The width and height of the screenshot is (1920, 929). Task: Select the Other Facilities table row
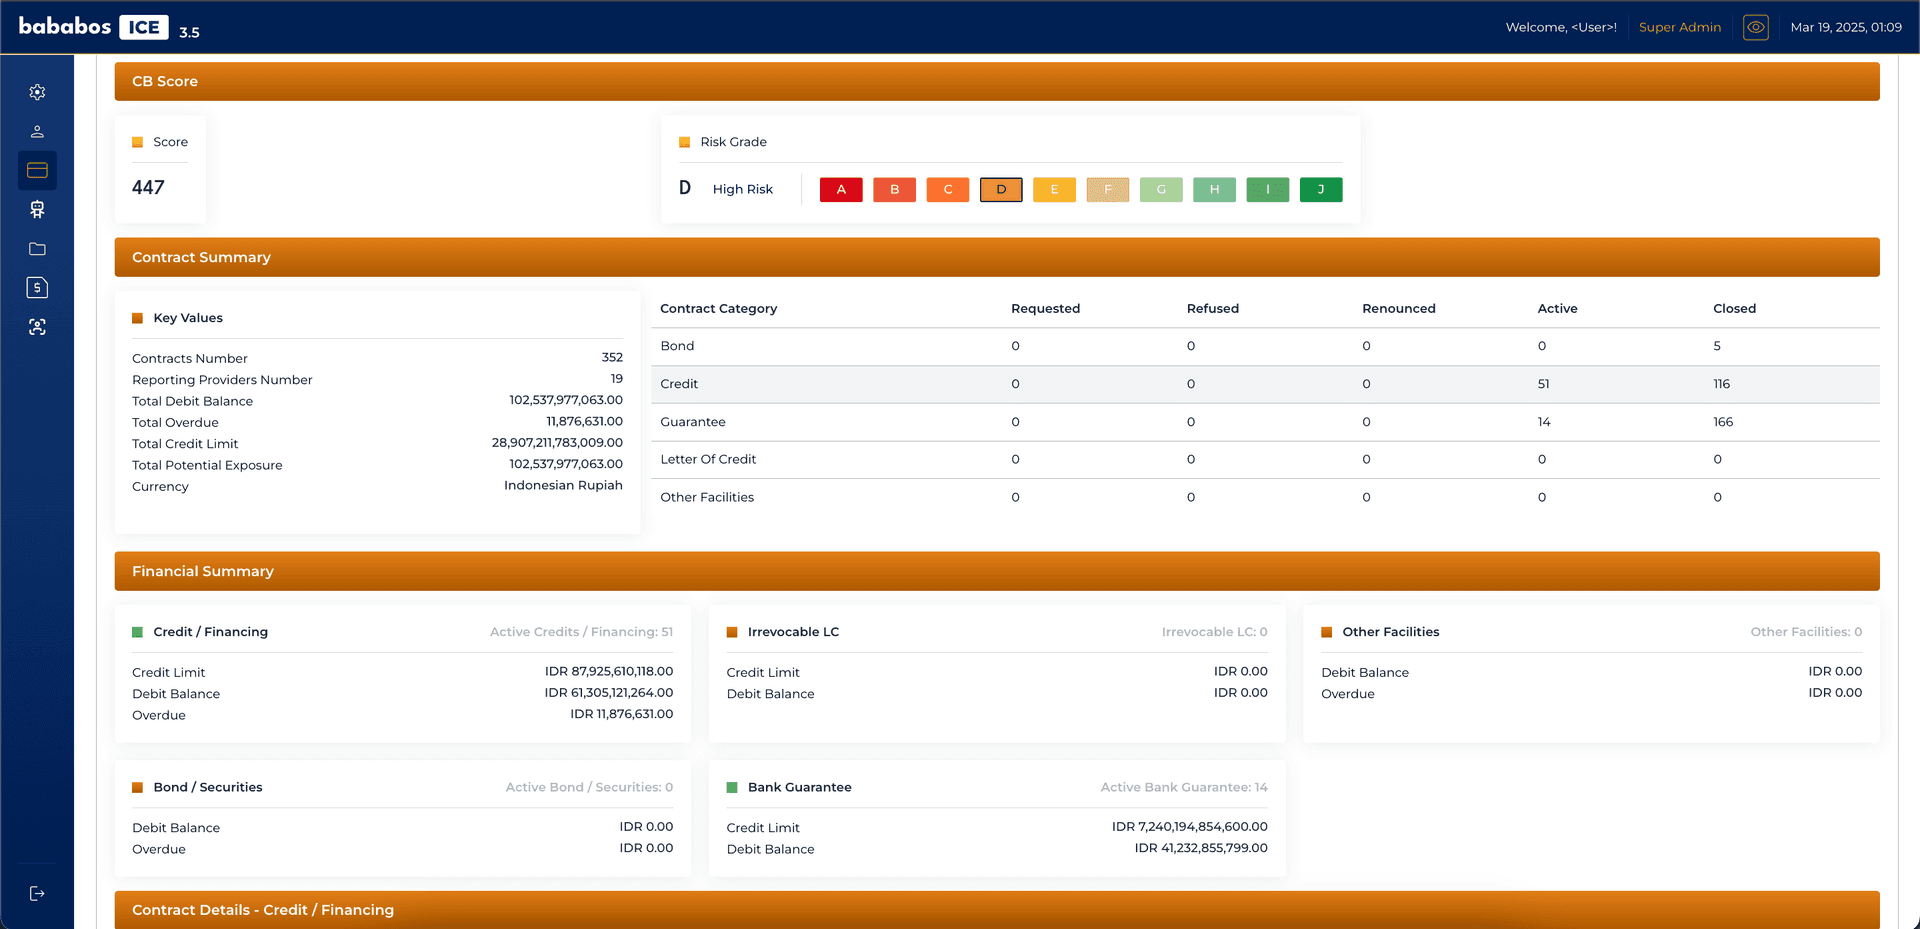(x=1265, y=497)
